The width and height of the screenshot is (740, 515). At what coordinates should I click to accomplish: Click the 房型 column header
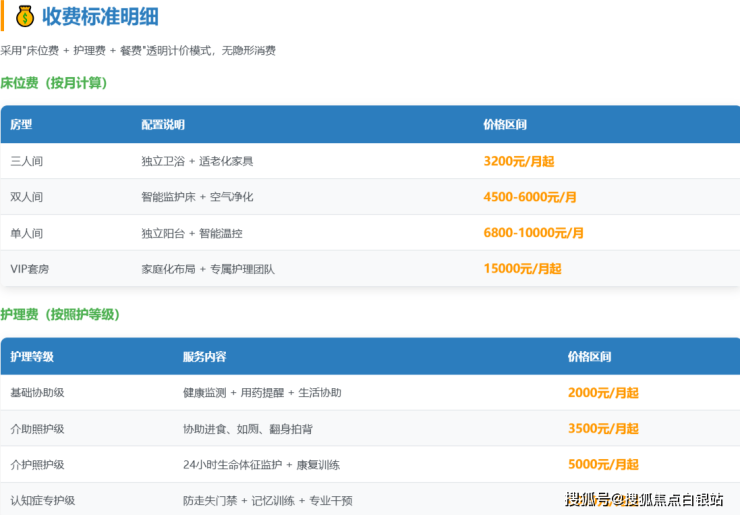(21, 125)
